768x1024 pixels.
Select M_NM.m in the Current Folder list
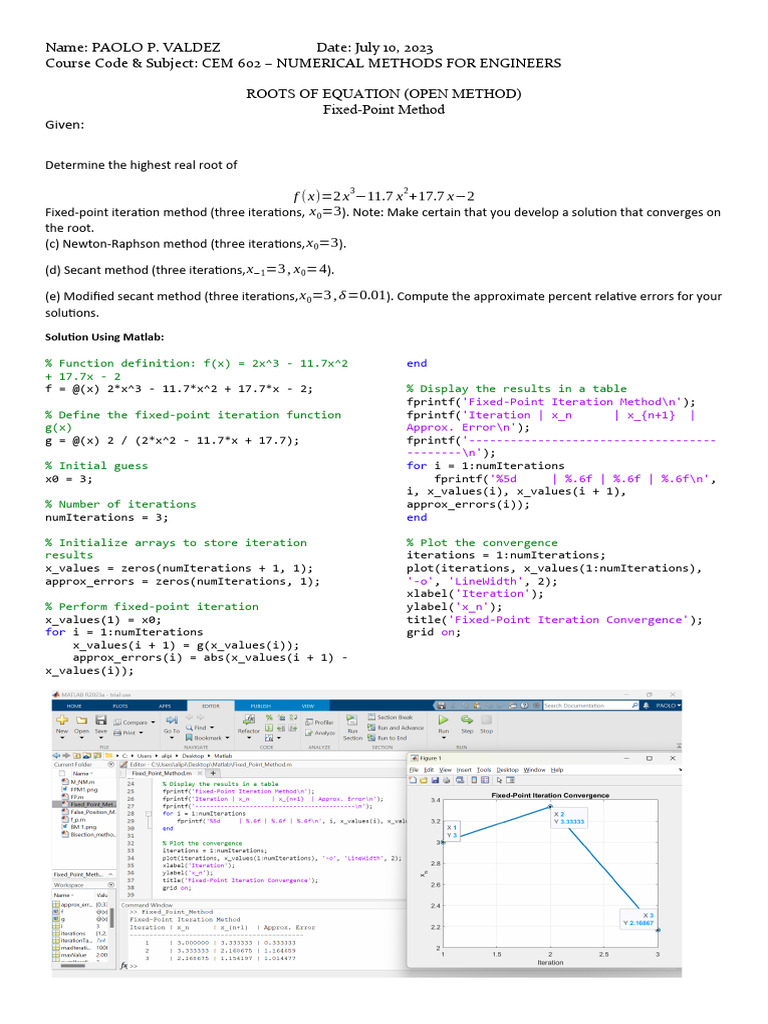82,782
